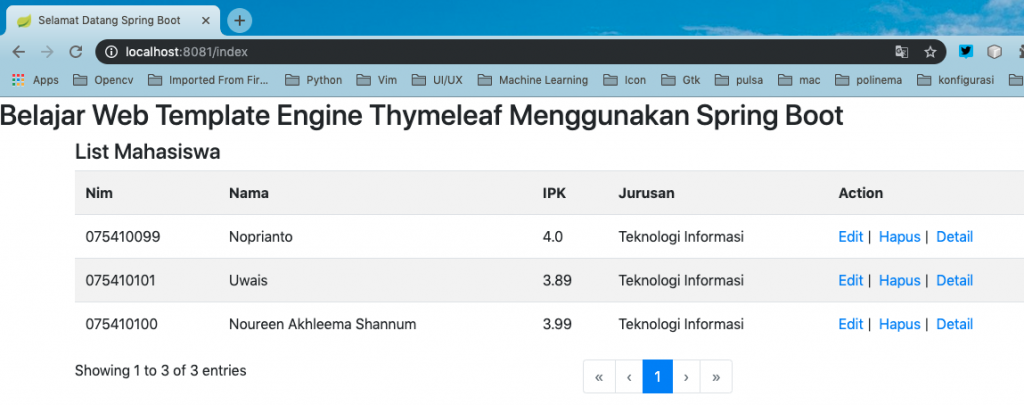The width and height of the screenshot is (1024, 405).
Task: Click the Nim column header
Action: (99, 193)
